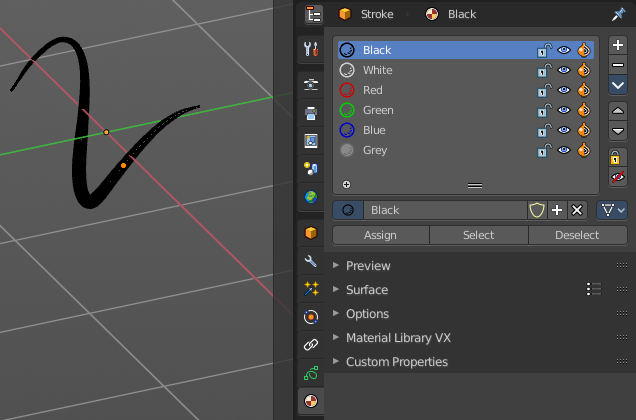Add a new material slot
This screenshot has height=420, width=636.
point(618,45)
